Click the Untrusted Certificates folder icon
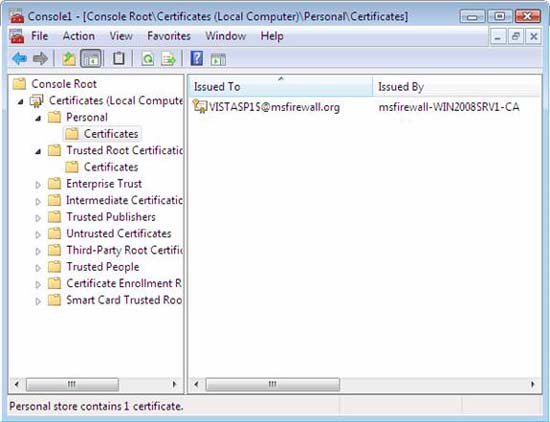The height and width of the screenshot is (422, 550). 54,233
